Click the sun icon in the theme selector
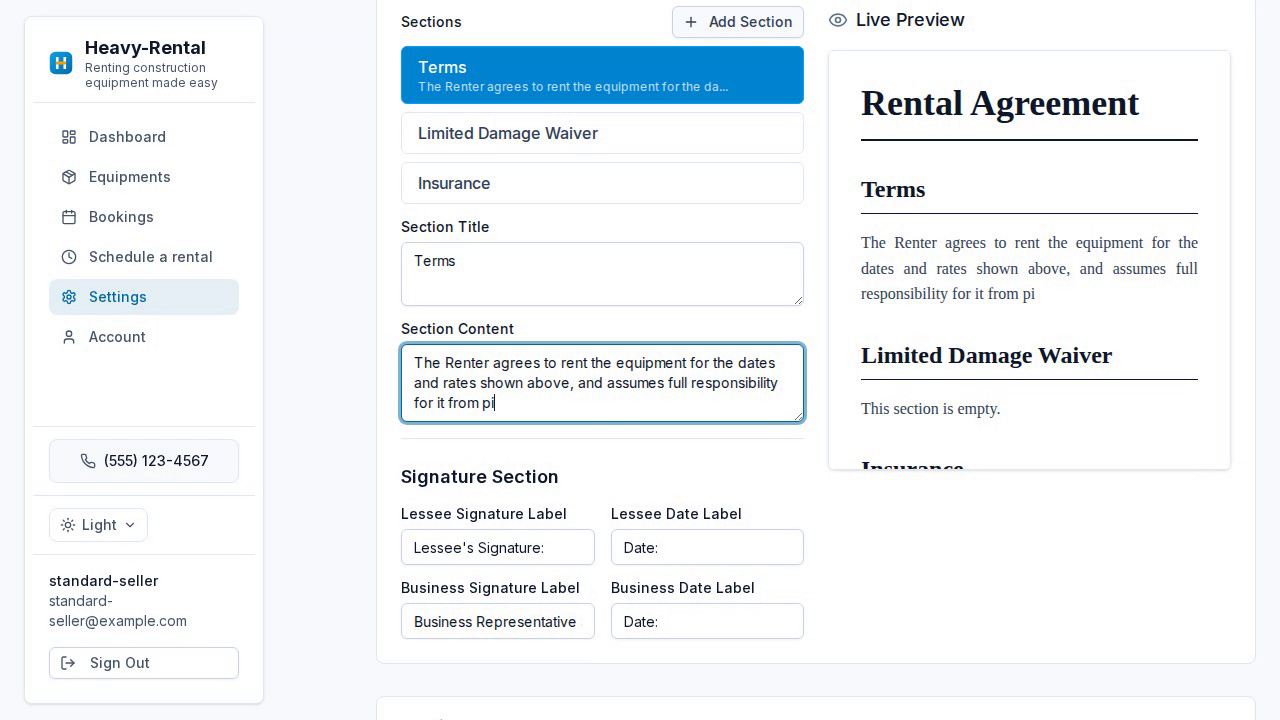1280x720 pixels. click(x=68, y=525)
